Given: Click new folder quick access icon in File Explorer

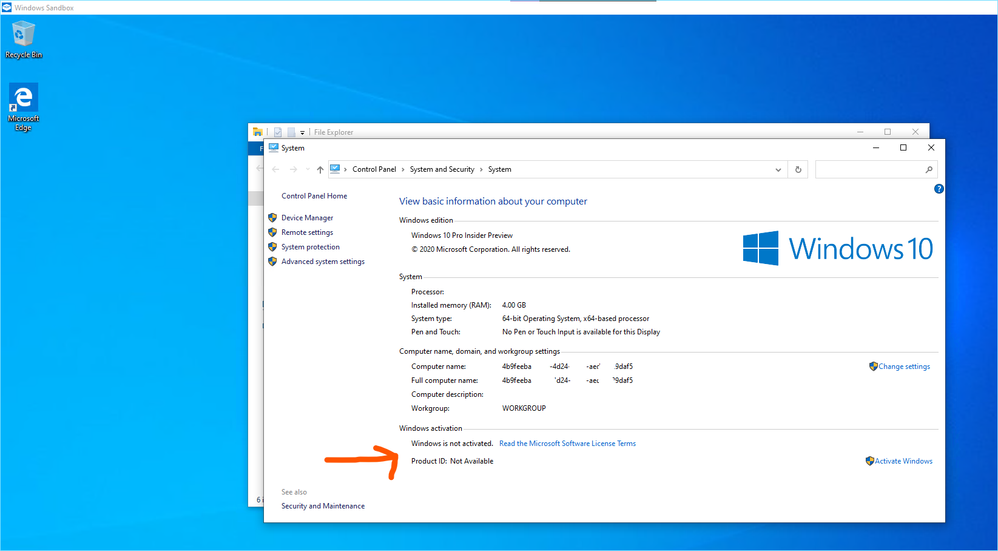Looking at the screenshot, I should pyautogui.click(x=291, y=132).
